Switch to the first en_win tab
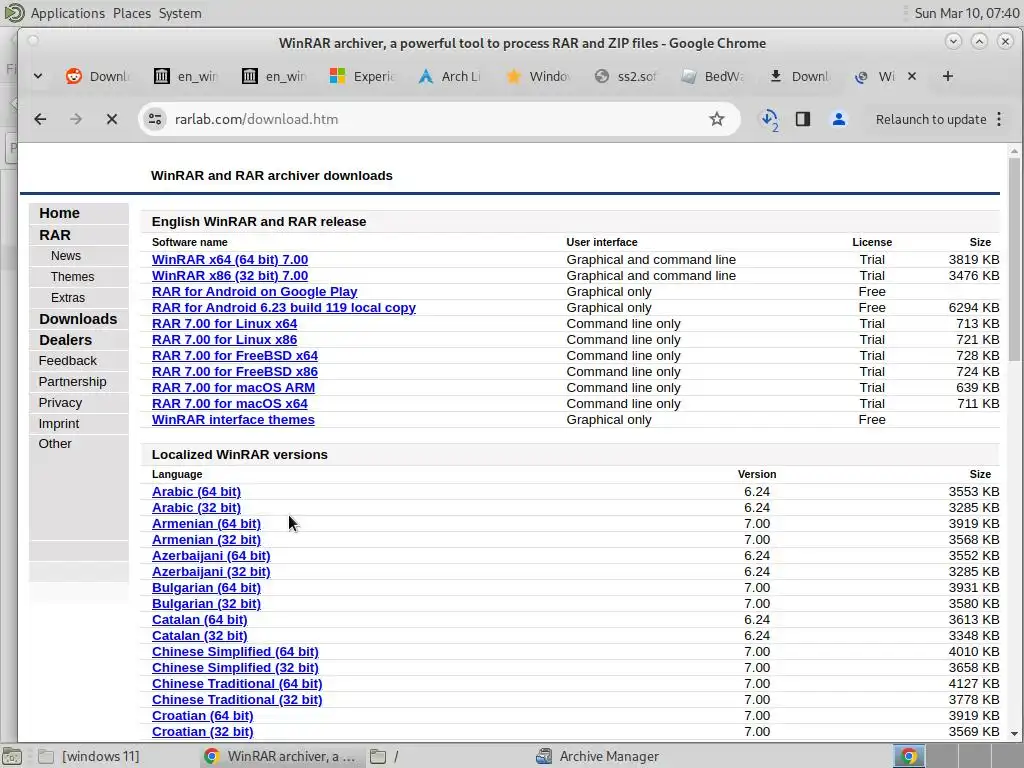1024x768 pixels. click(x=187, y=76)
